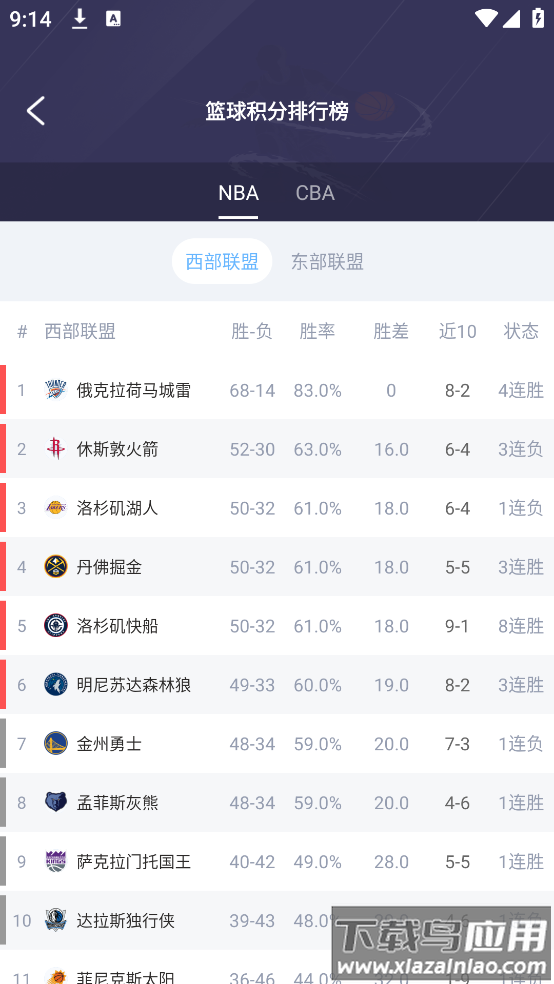554x984 pixels.
Task: Select the 东部联盟 conference toggle
Action: (327, 261)
